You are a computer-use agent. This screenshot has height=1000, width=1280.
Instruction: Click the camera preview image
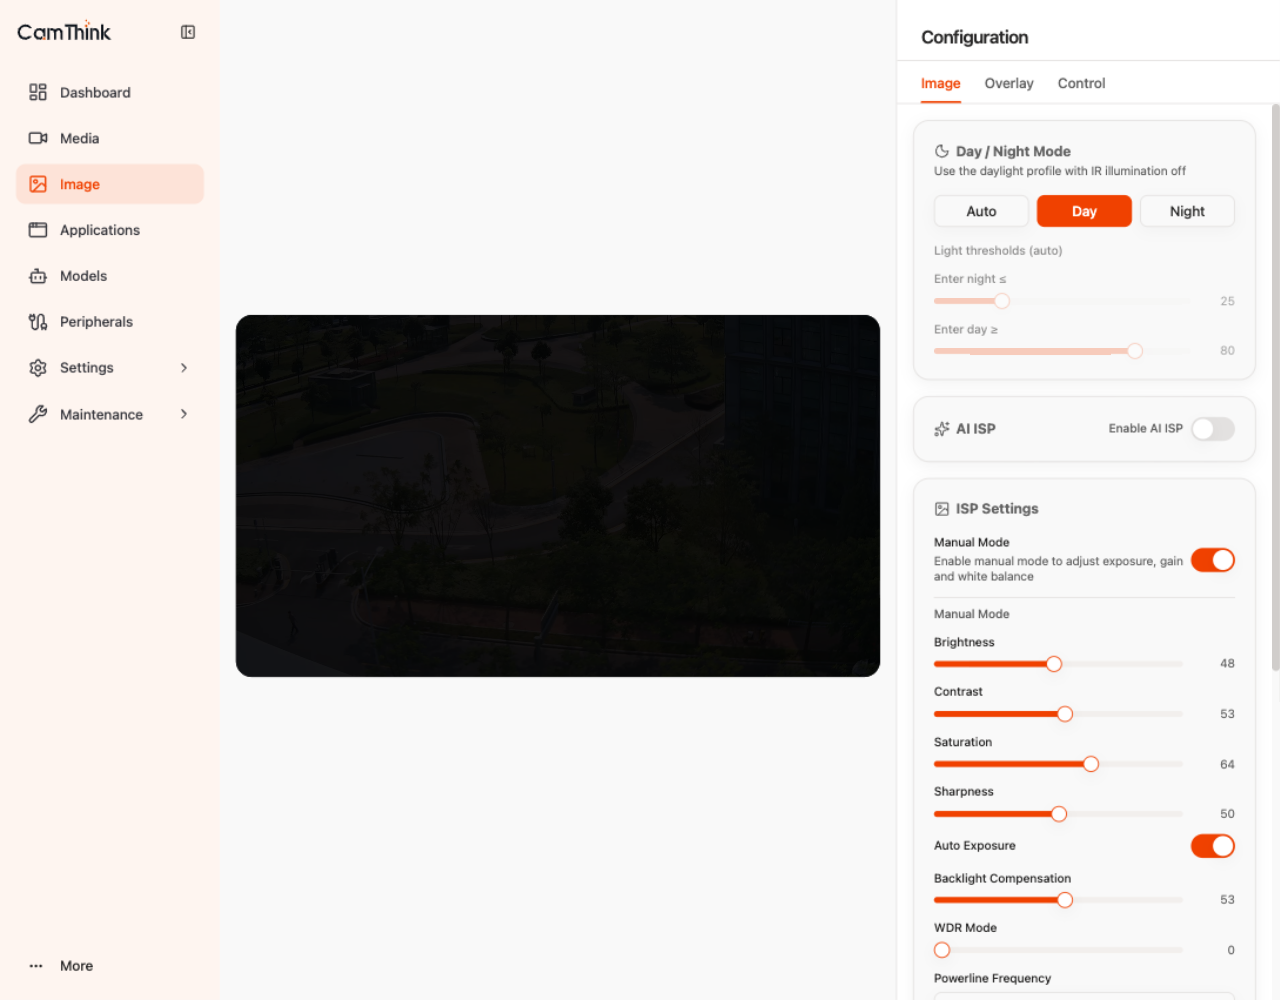pyautogui.click(x=558, y=496)
